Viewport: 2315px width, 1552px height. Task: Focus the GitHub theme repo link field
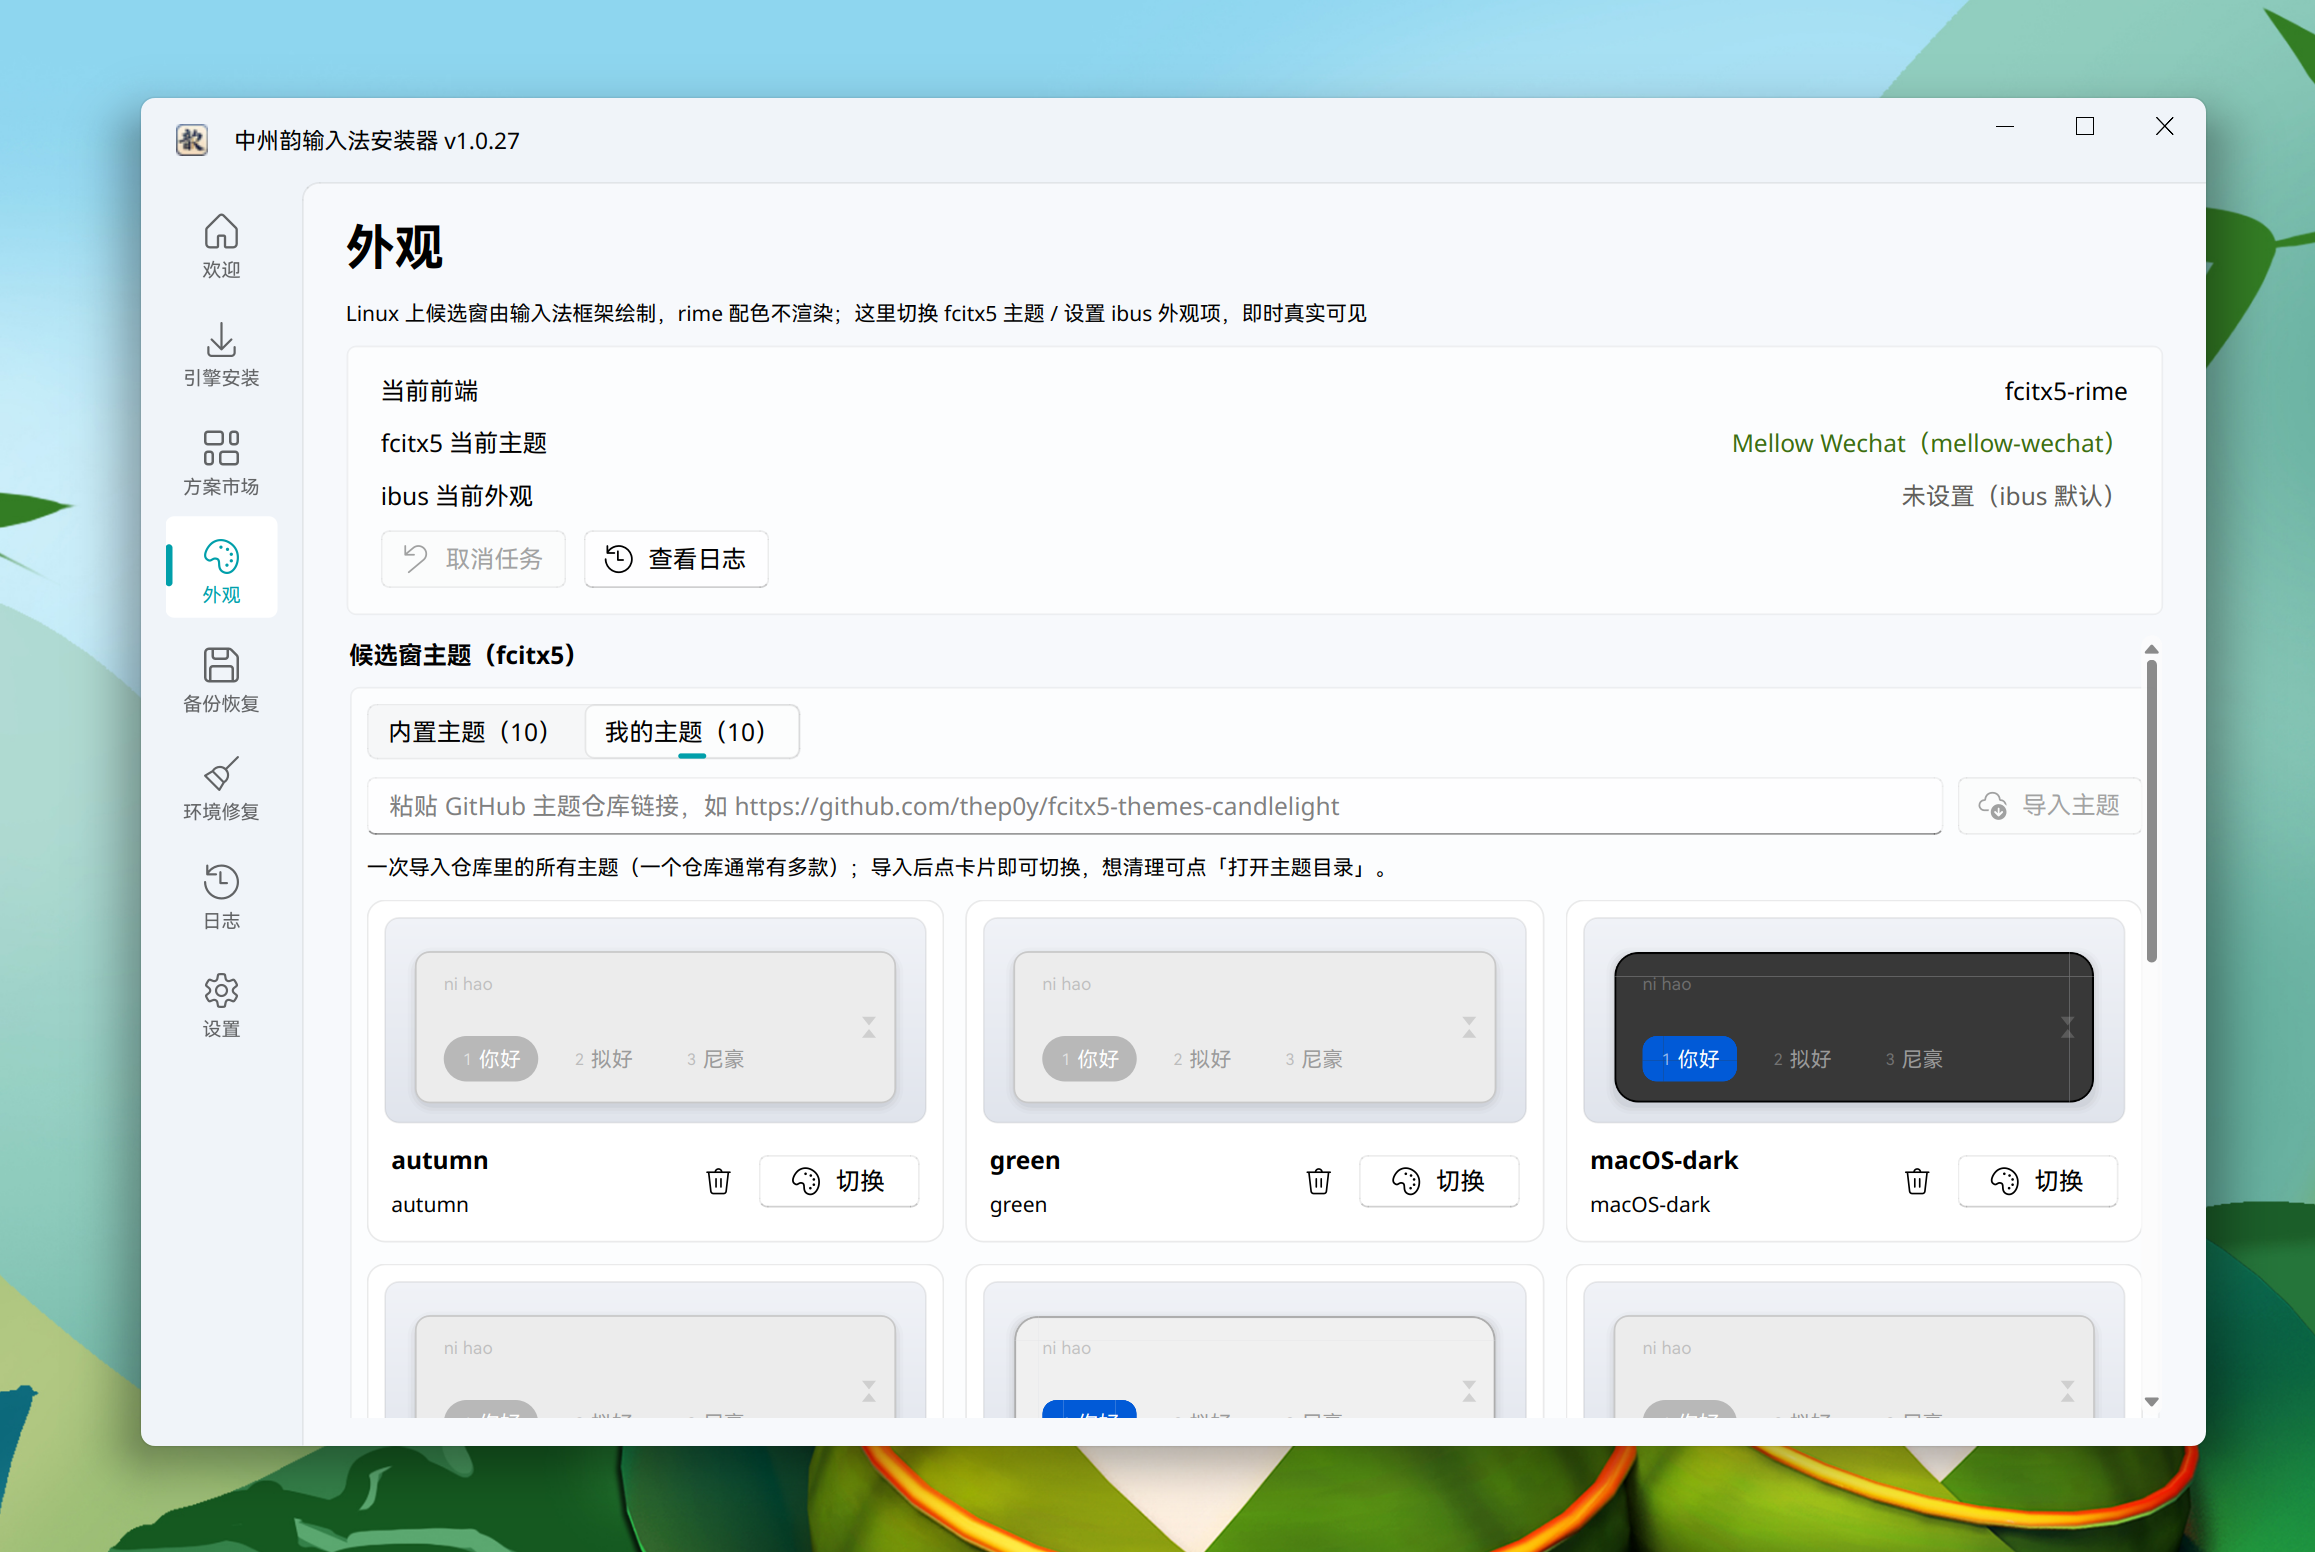coord(1154,806)
